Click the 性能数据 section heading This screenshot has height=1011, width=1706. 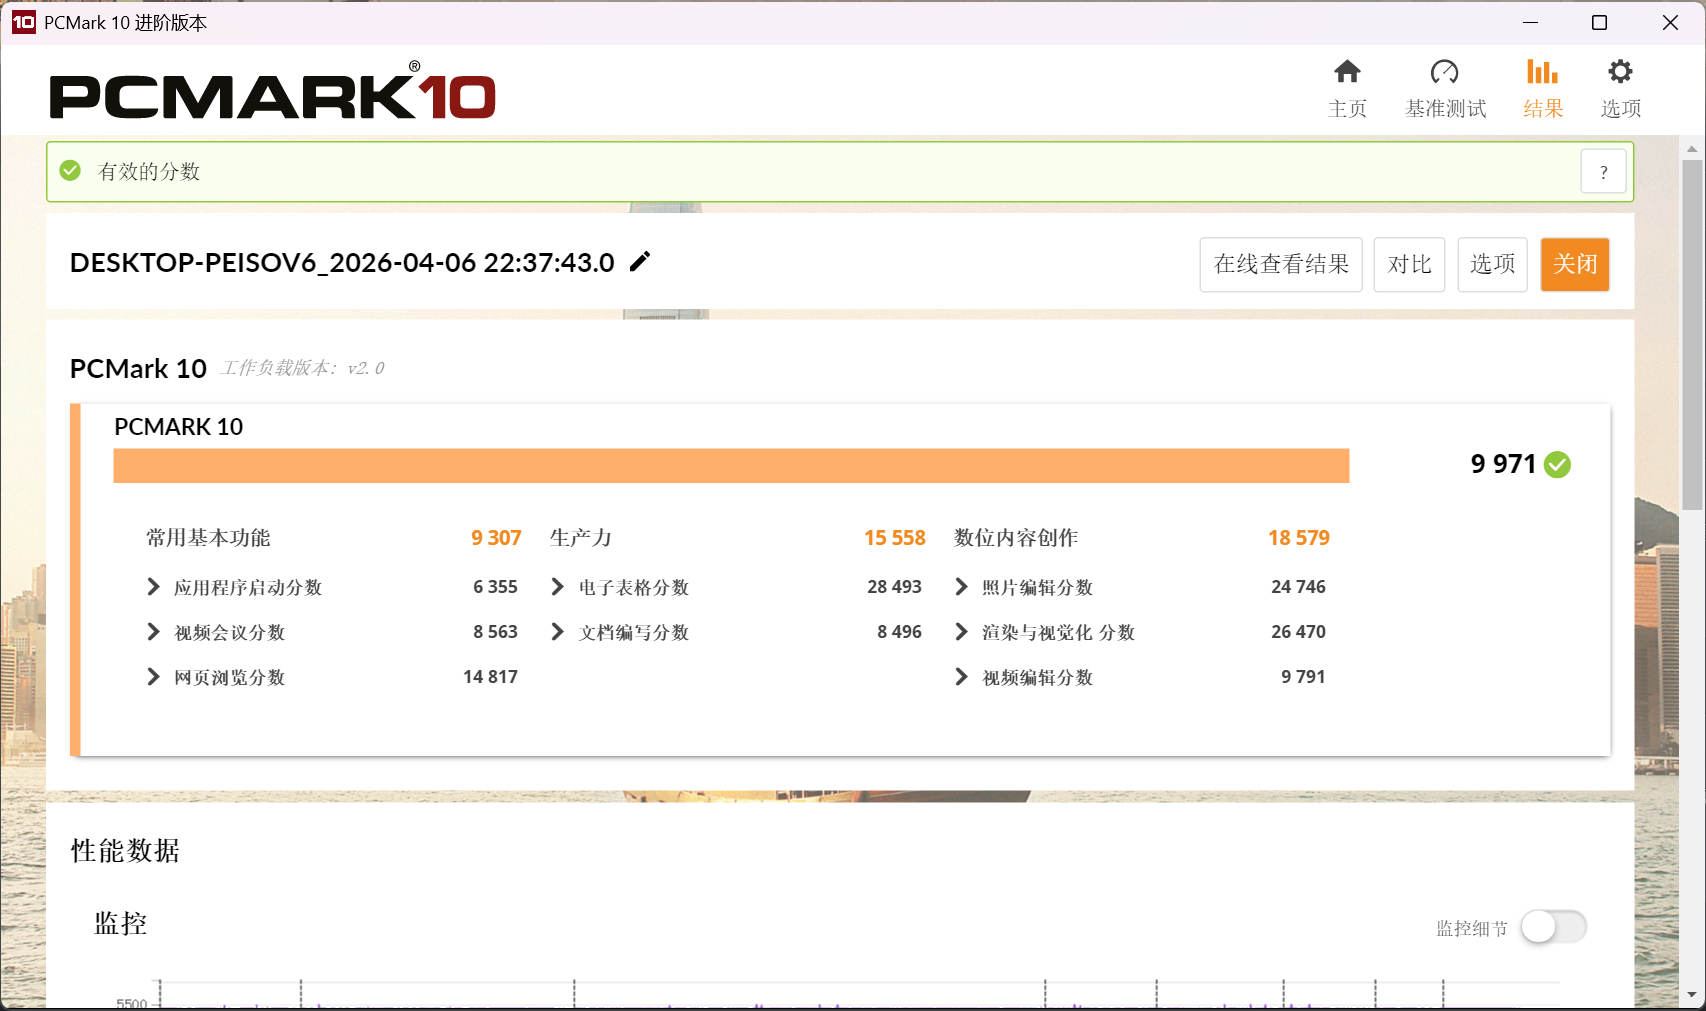(125, 851)
